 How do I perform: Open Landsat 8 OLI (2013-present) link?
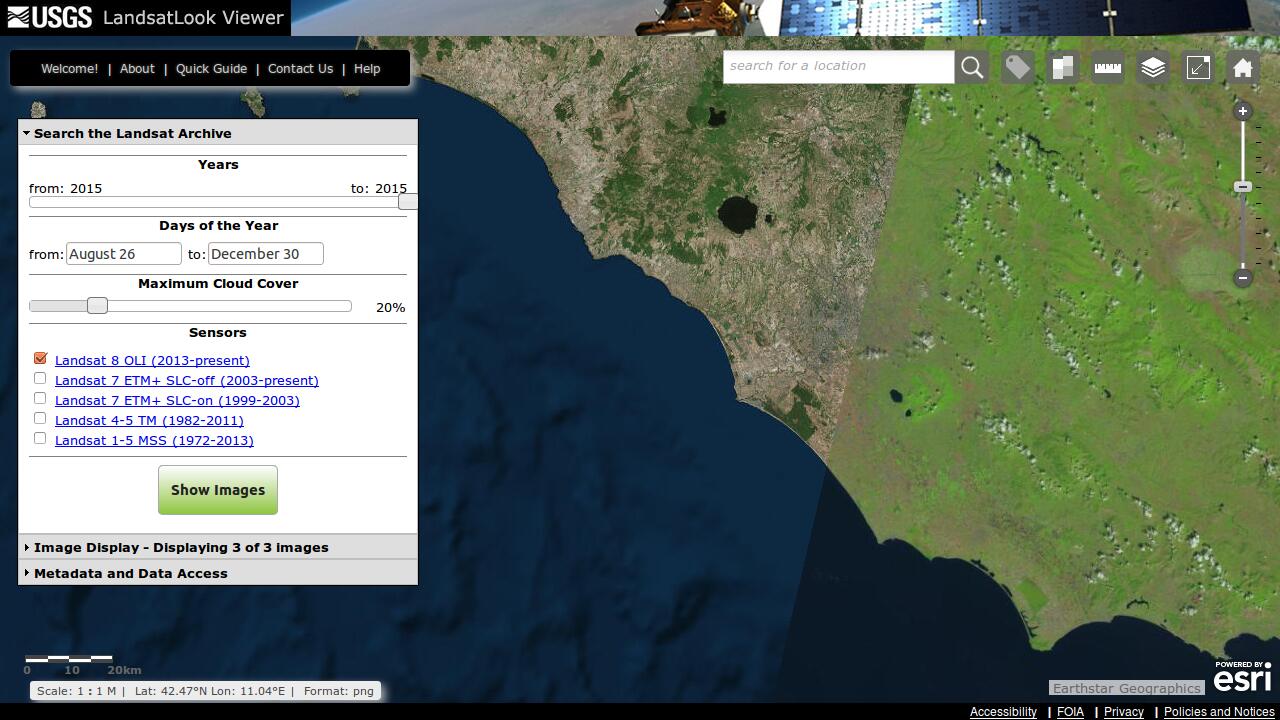(x=152, y=360)
